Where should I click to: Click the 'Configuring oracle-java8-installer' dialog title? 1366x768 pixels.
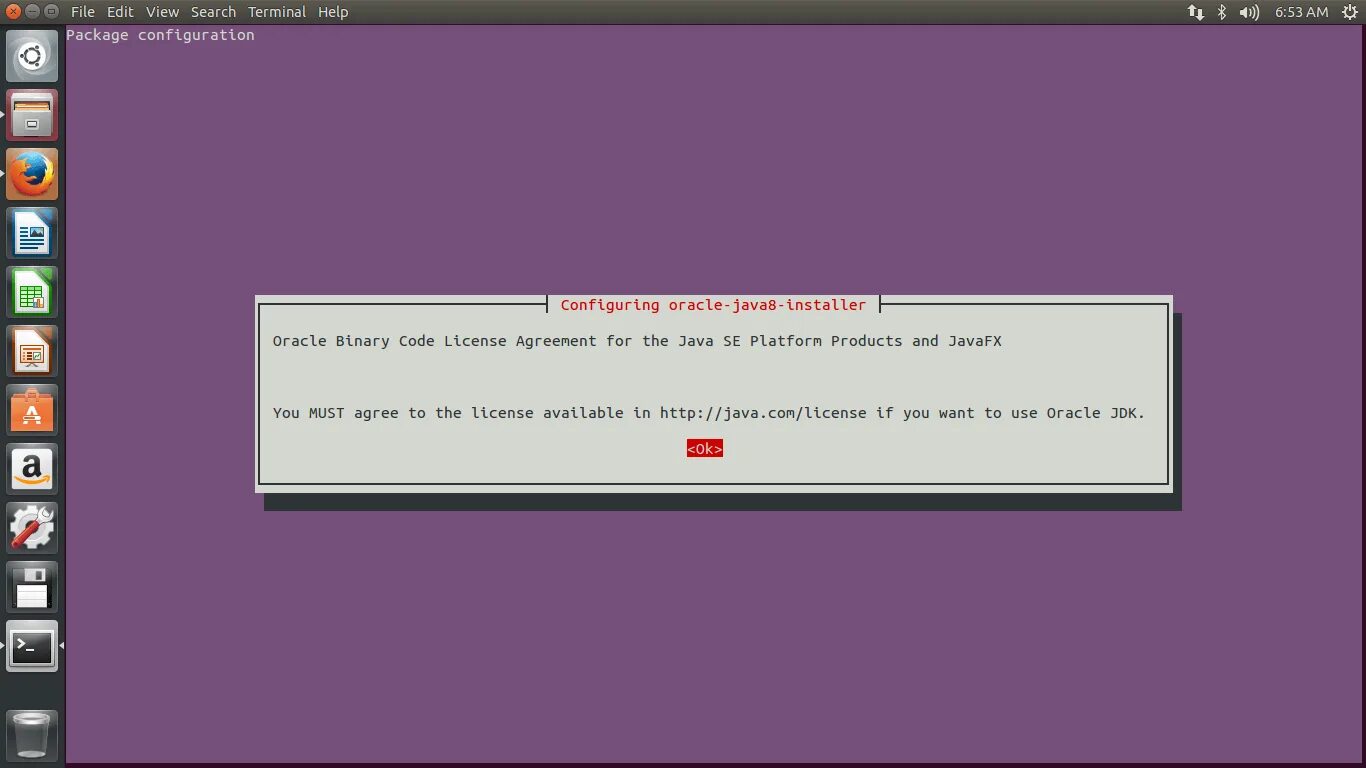(713, 305)
